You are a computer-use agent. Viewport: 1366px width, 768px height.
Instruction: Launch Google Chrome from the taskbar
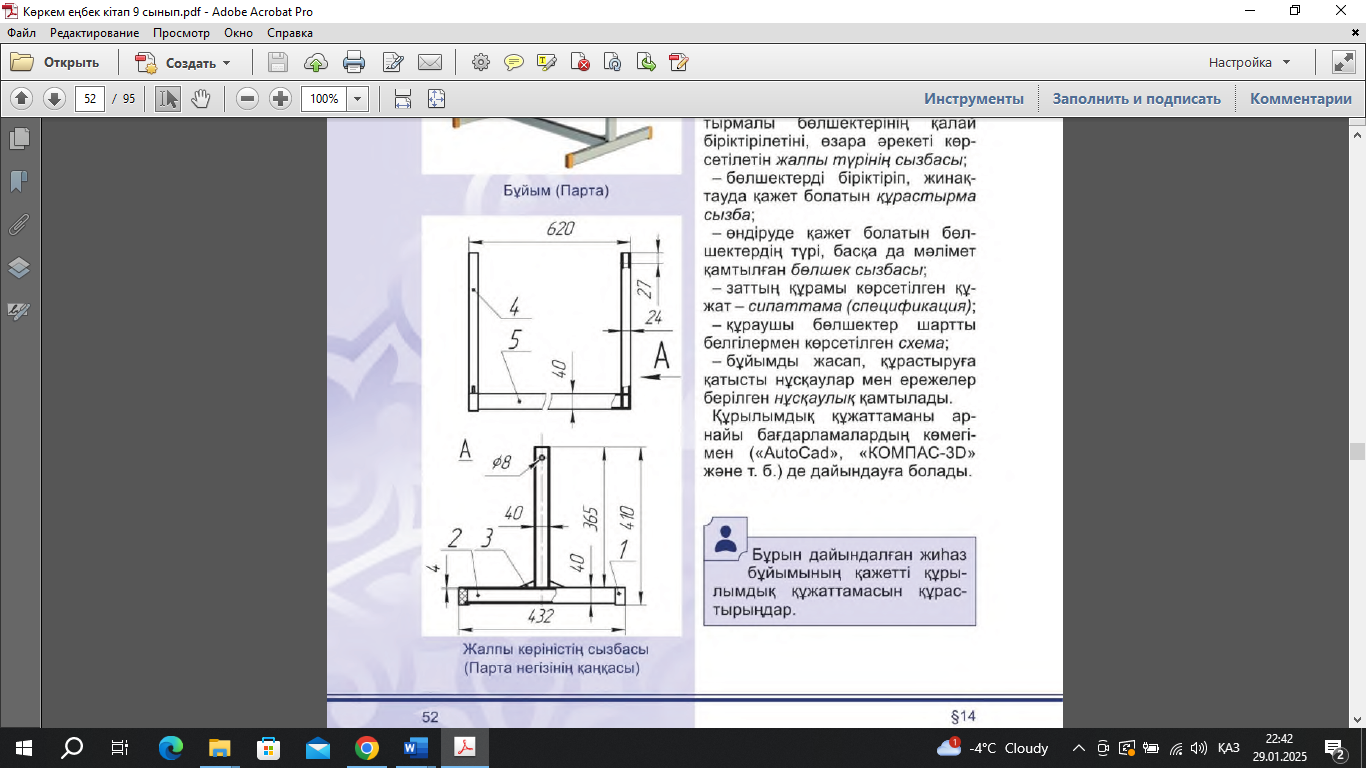(x=366, y=747)
